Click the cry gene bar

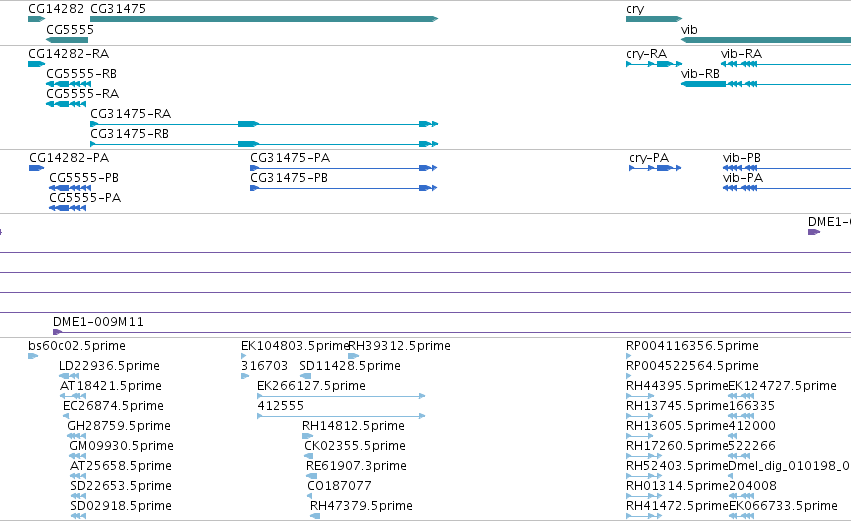coord(653,19)
